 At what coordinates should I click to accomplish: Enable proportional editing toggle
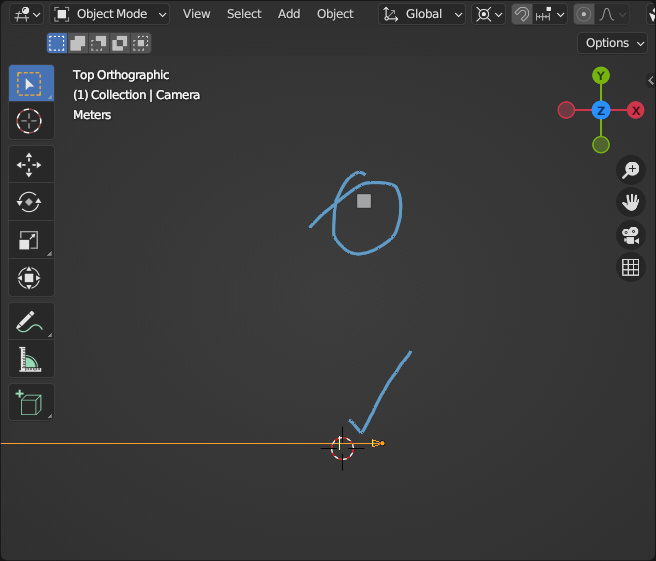[584, 14]
